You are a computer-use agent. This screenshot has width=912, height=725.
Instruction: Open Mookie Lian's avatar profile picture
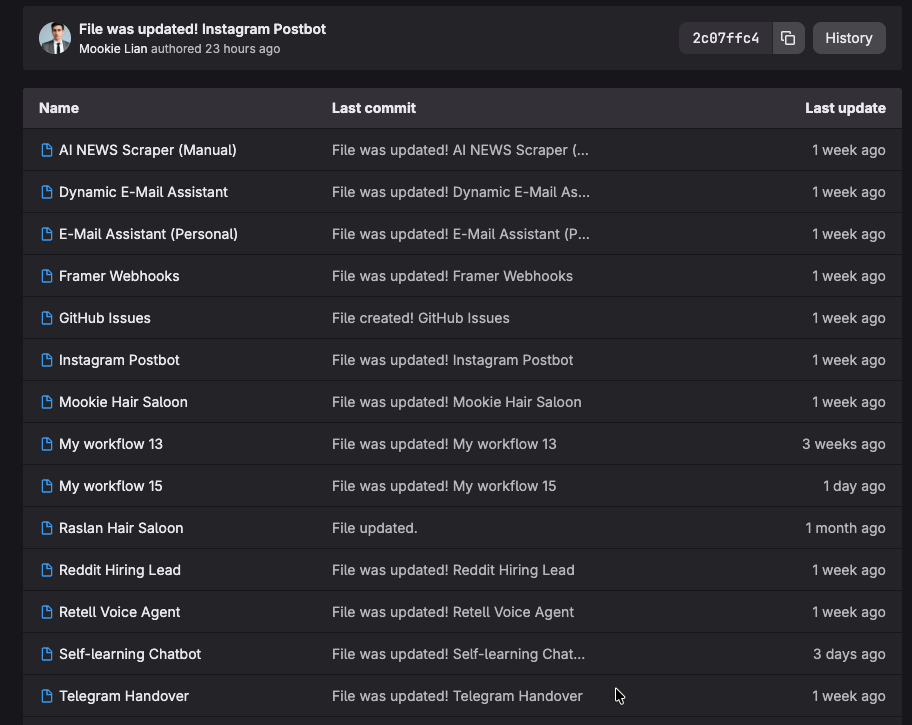(55, 38)
